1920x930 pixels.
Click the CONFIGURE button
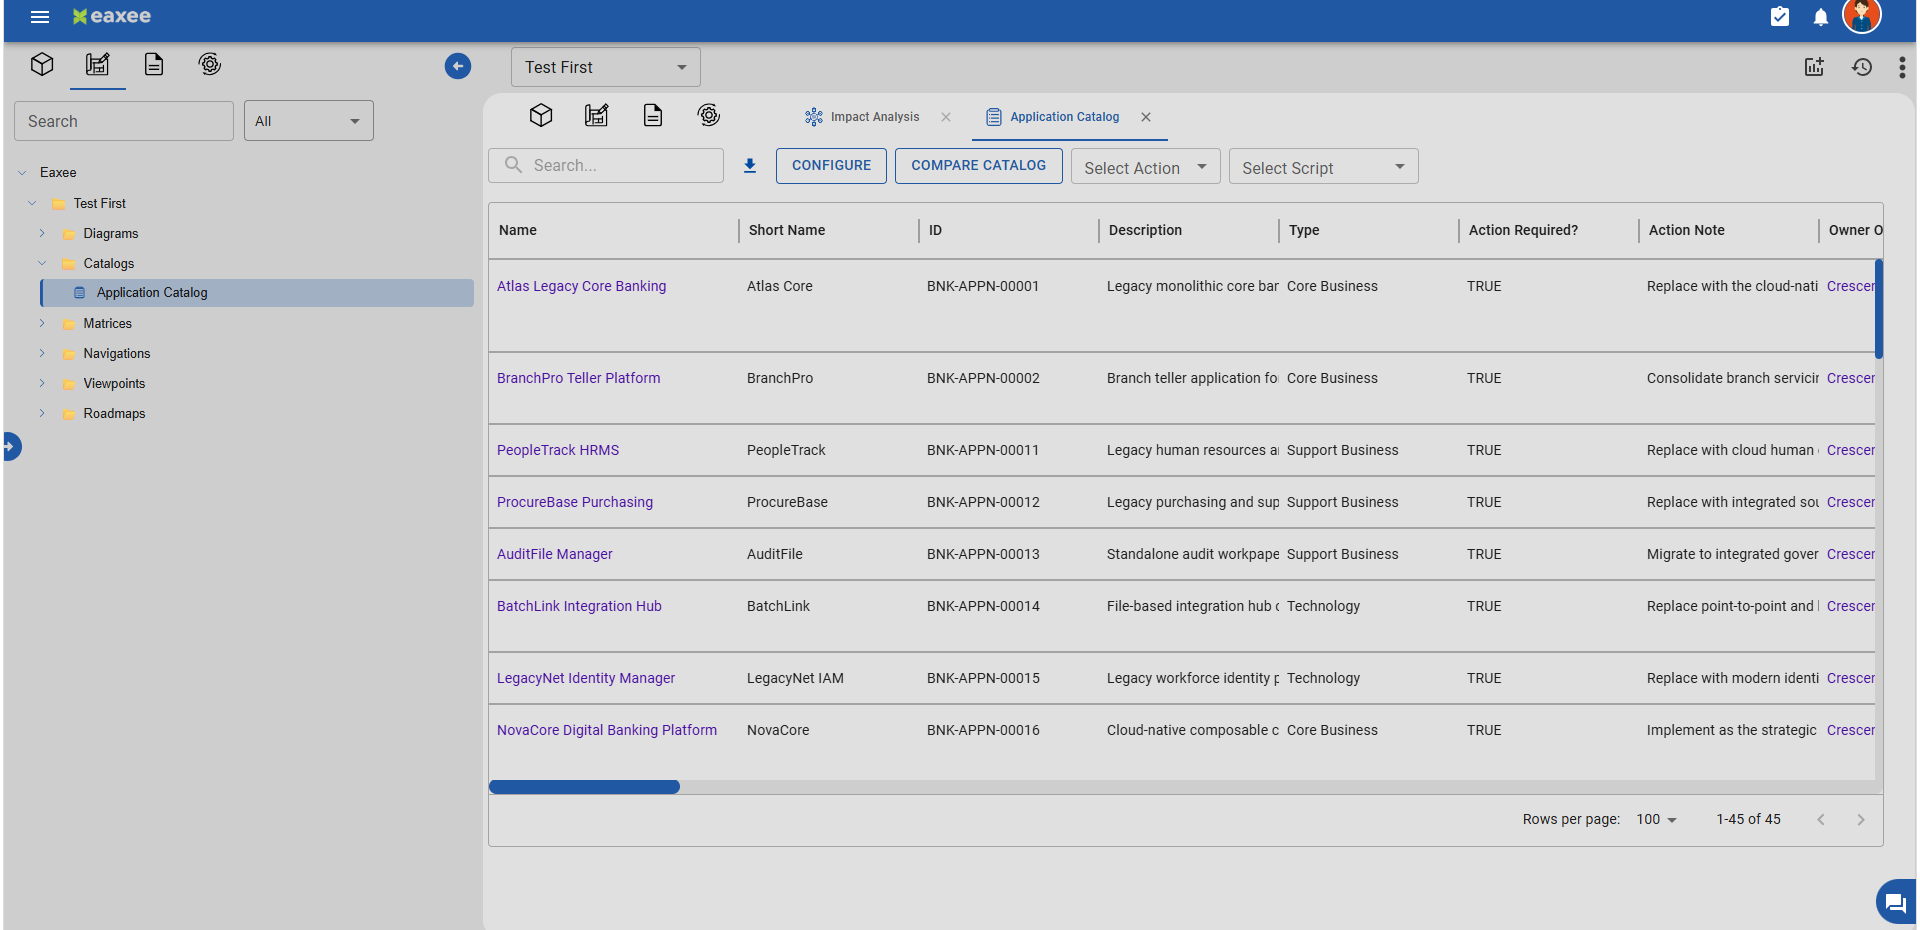click(831, 166)
